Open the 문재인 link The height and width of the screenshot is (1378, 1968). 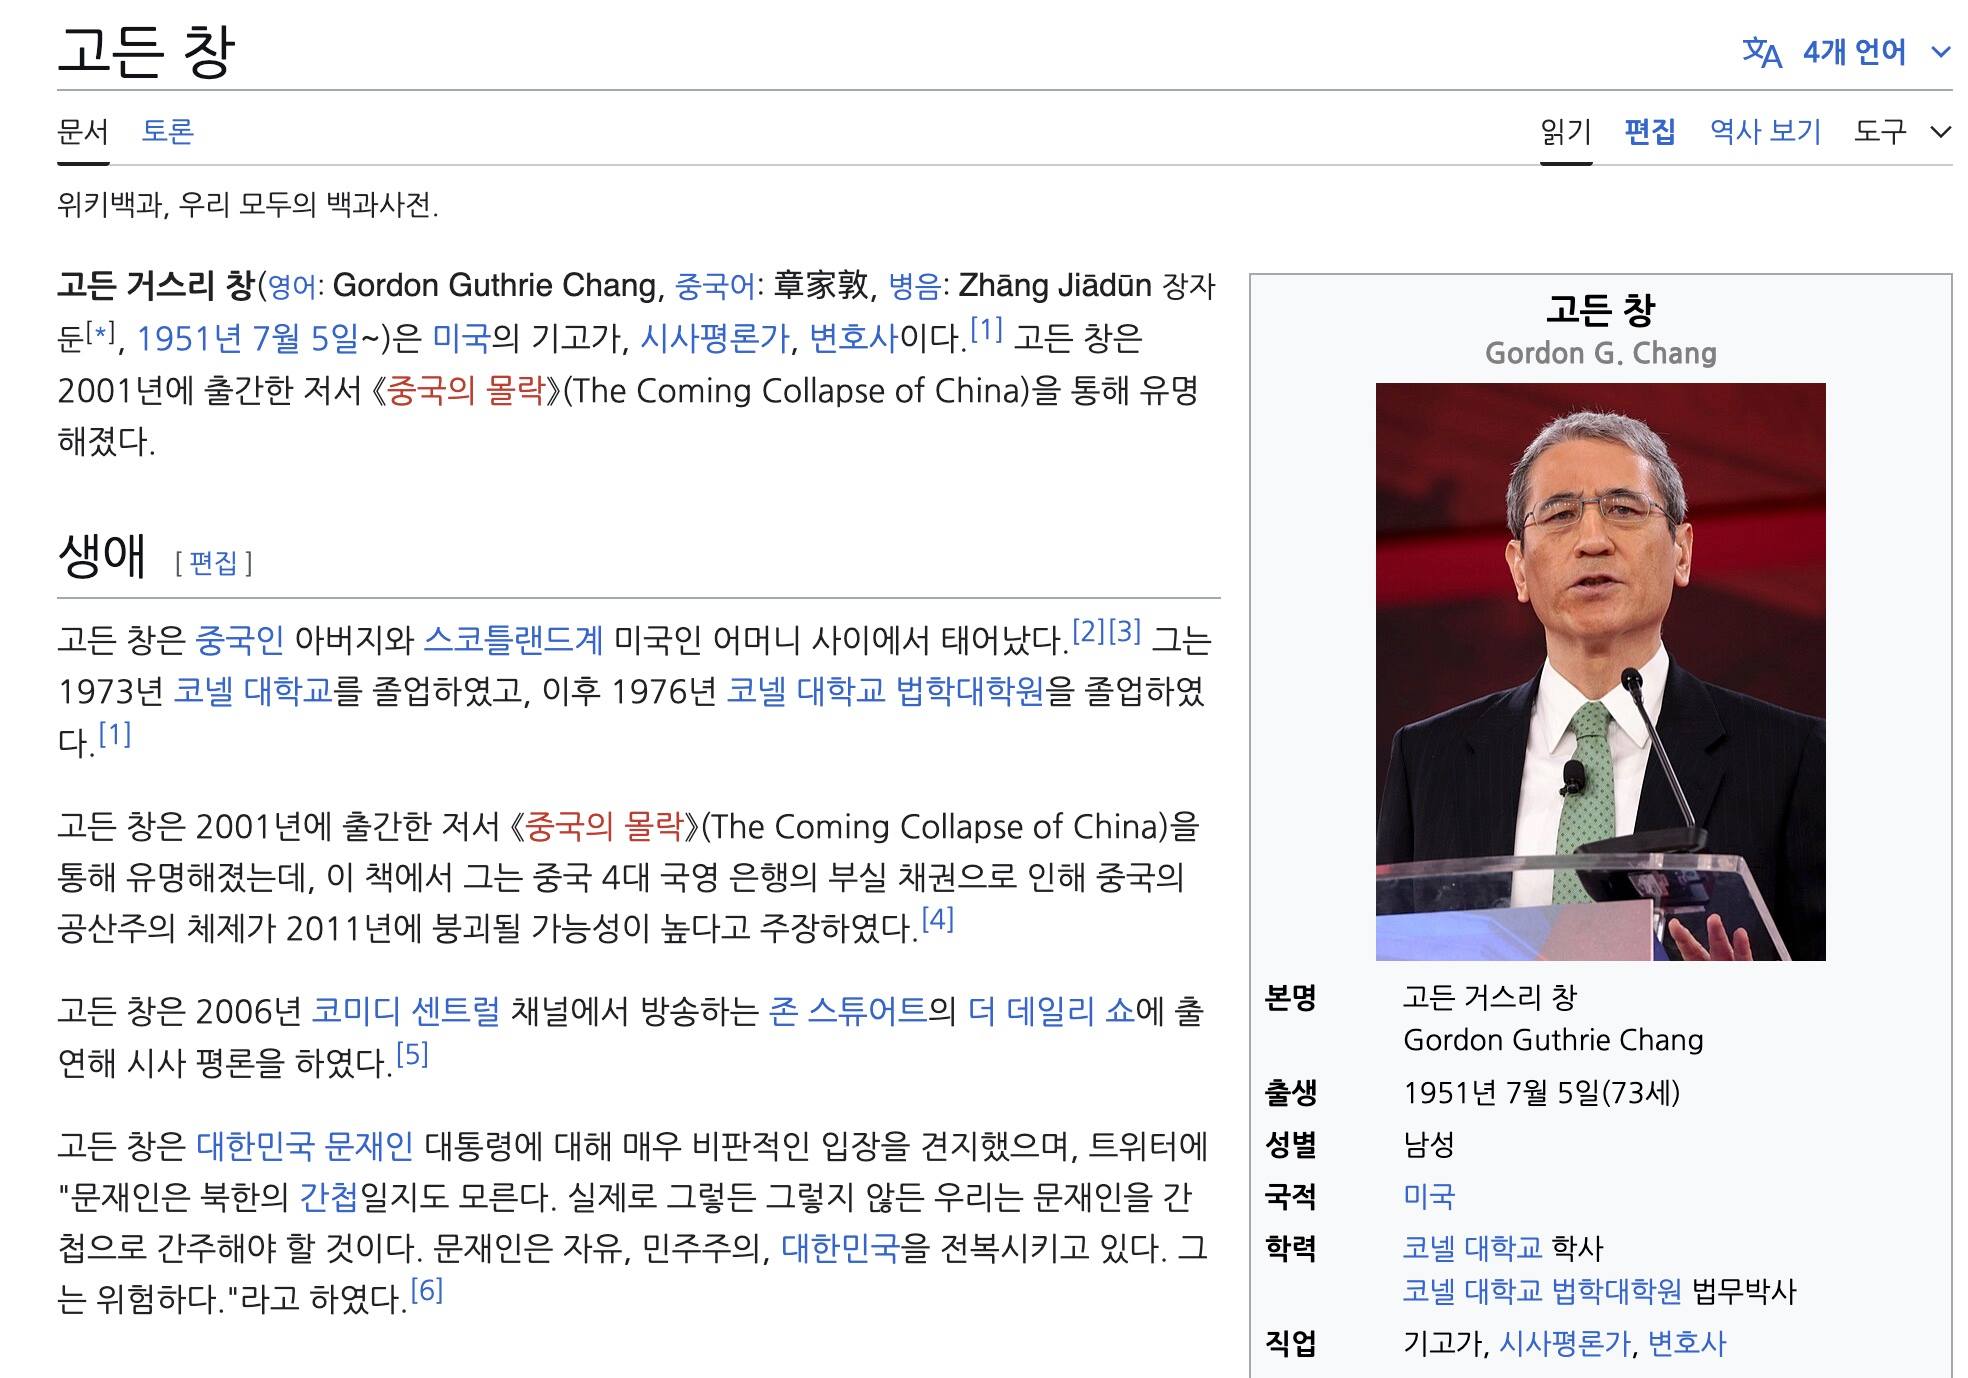[368, 1146]
